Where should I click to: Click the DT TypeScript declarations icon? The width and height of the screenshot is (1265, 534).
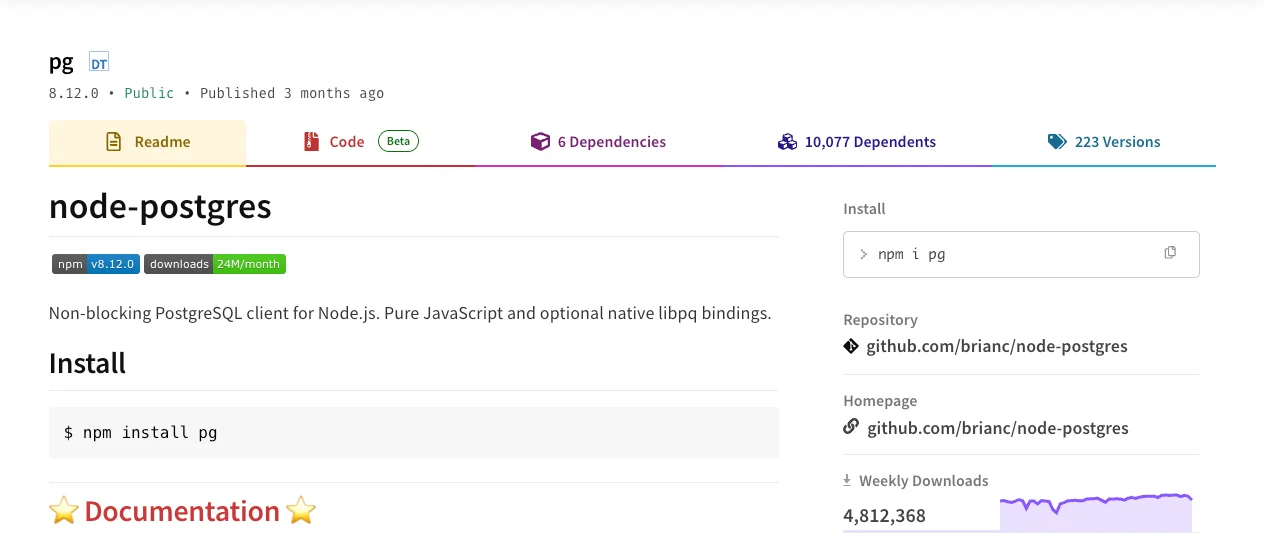tap(99, 63)
